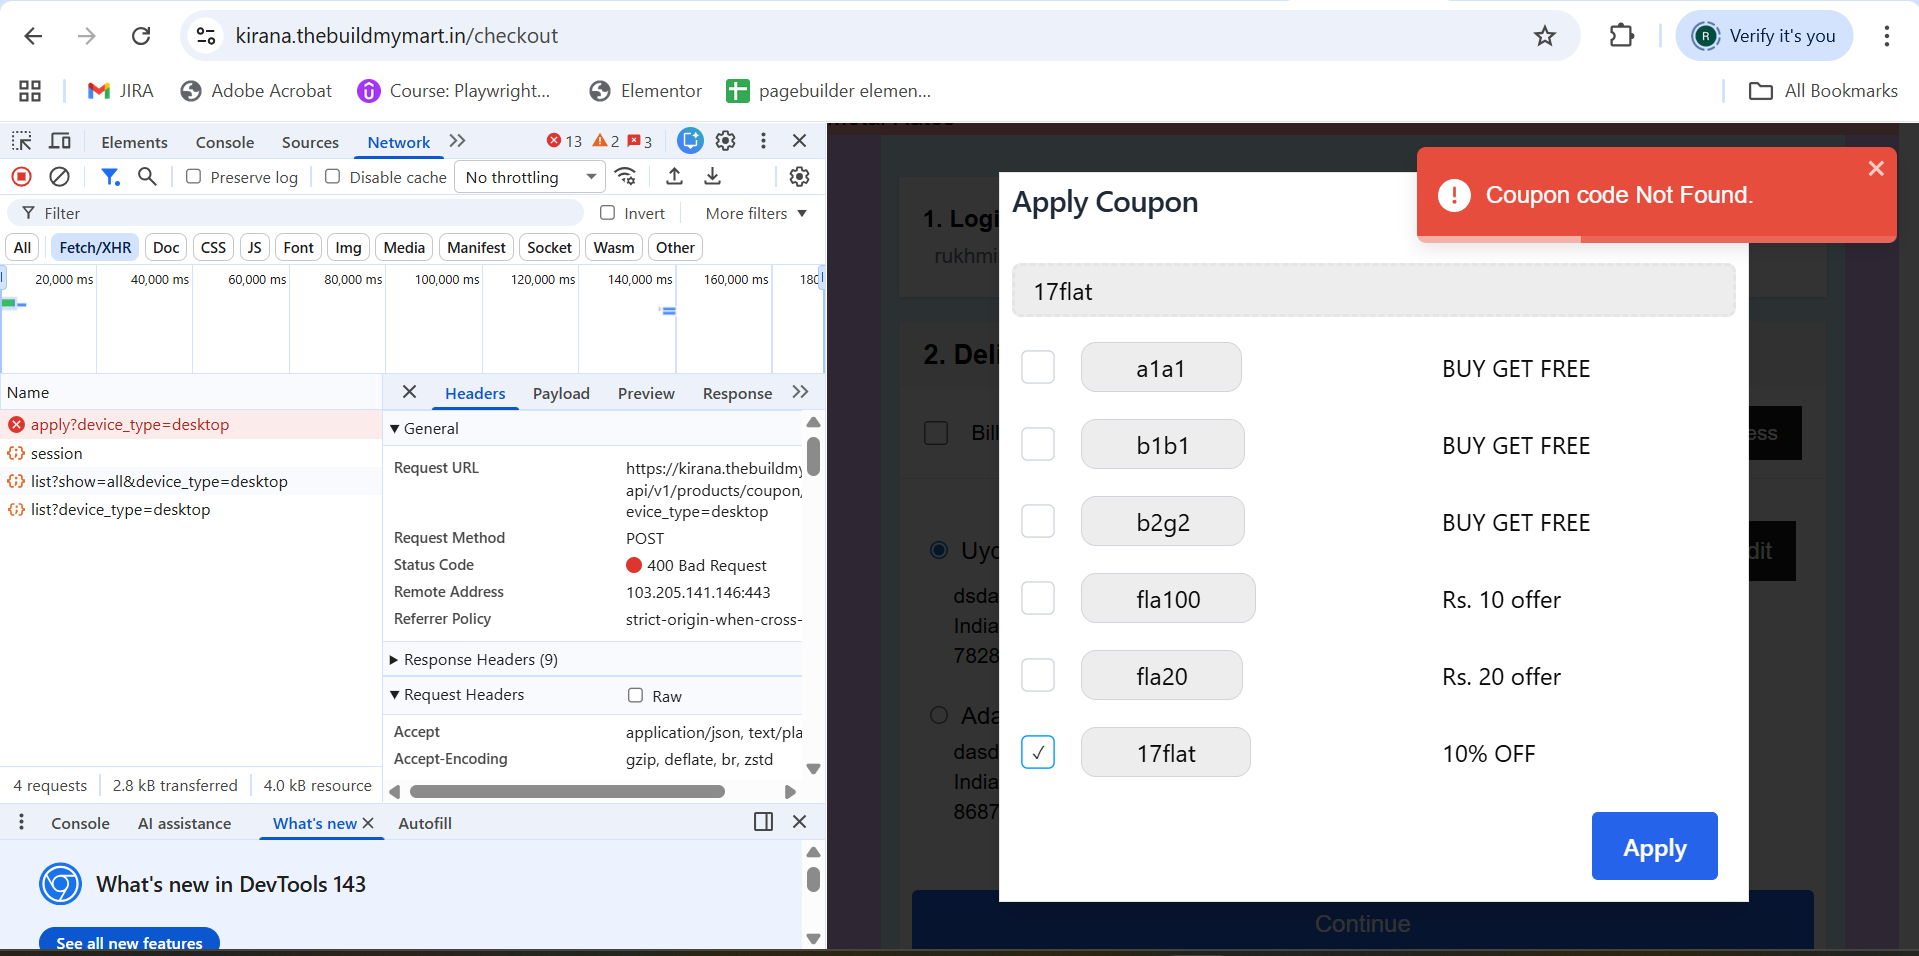The height and width of the screenshot is (956, 1919).
Task: Open the JIRA bookmark
Action: [x=121, y=91]
